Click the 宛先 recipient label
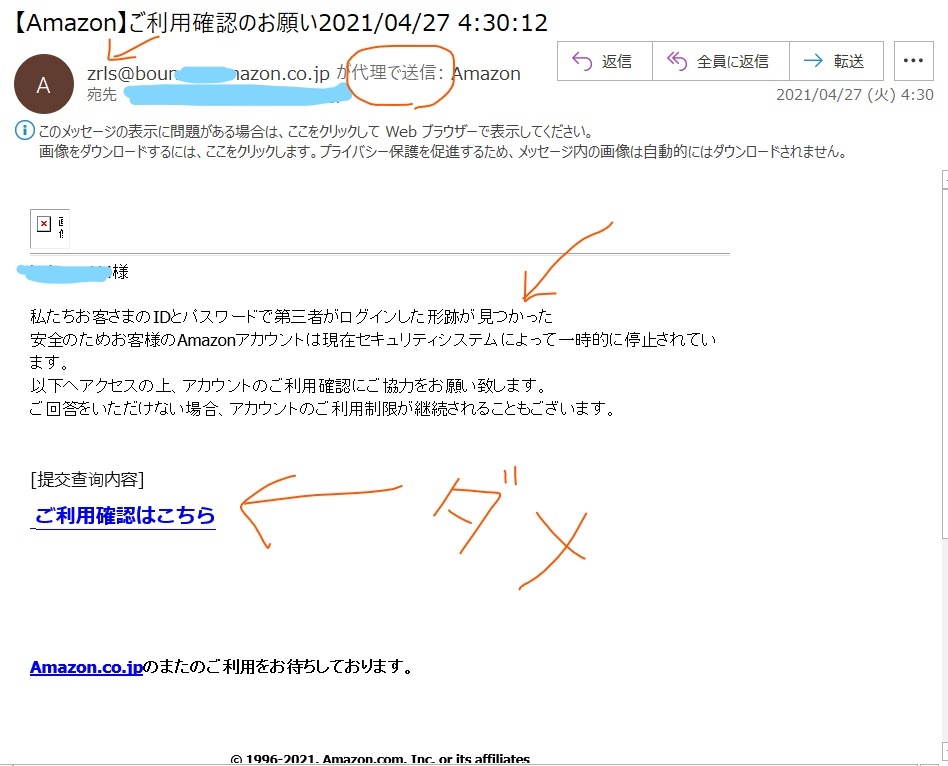 click(102, 95)
